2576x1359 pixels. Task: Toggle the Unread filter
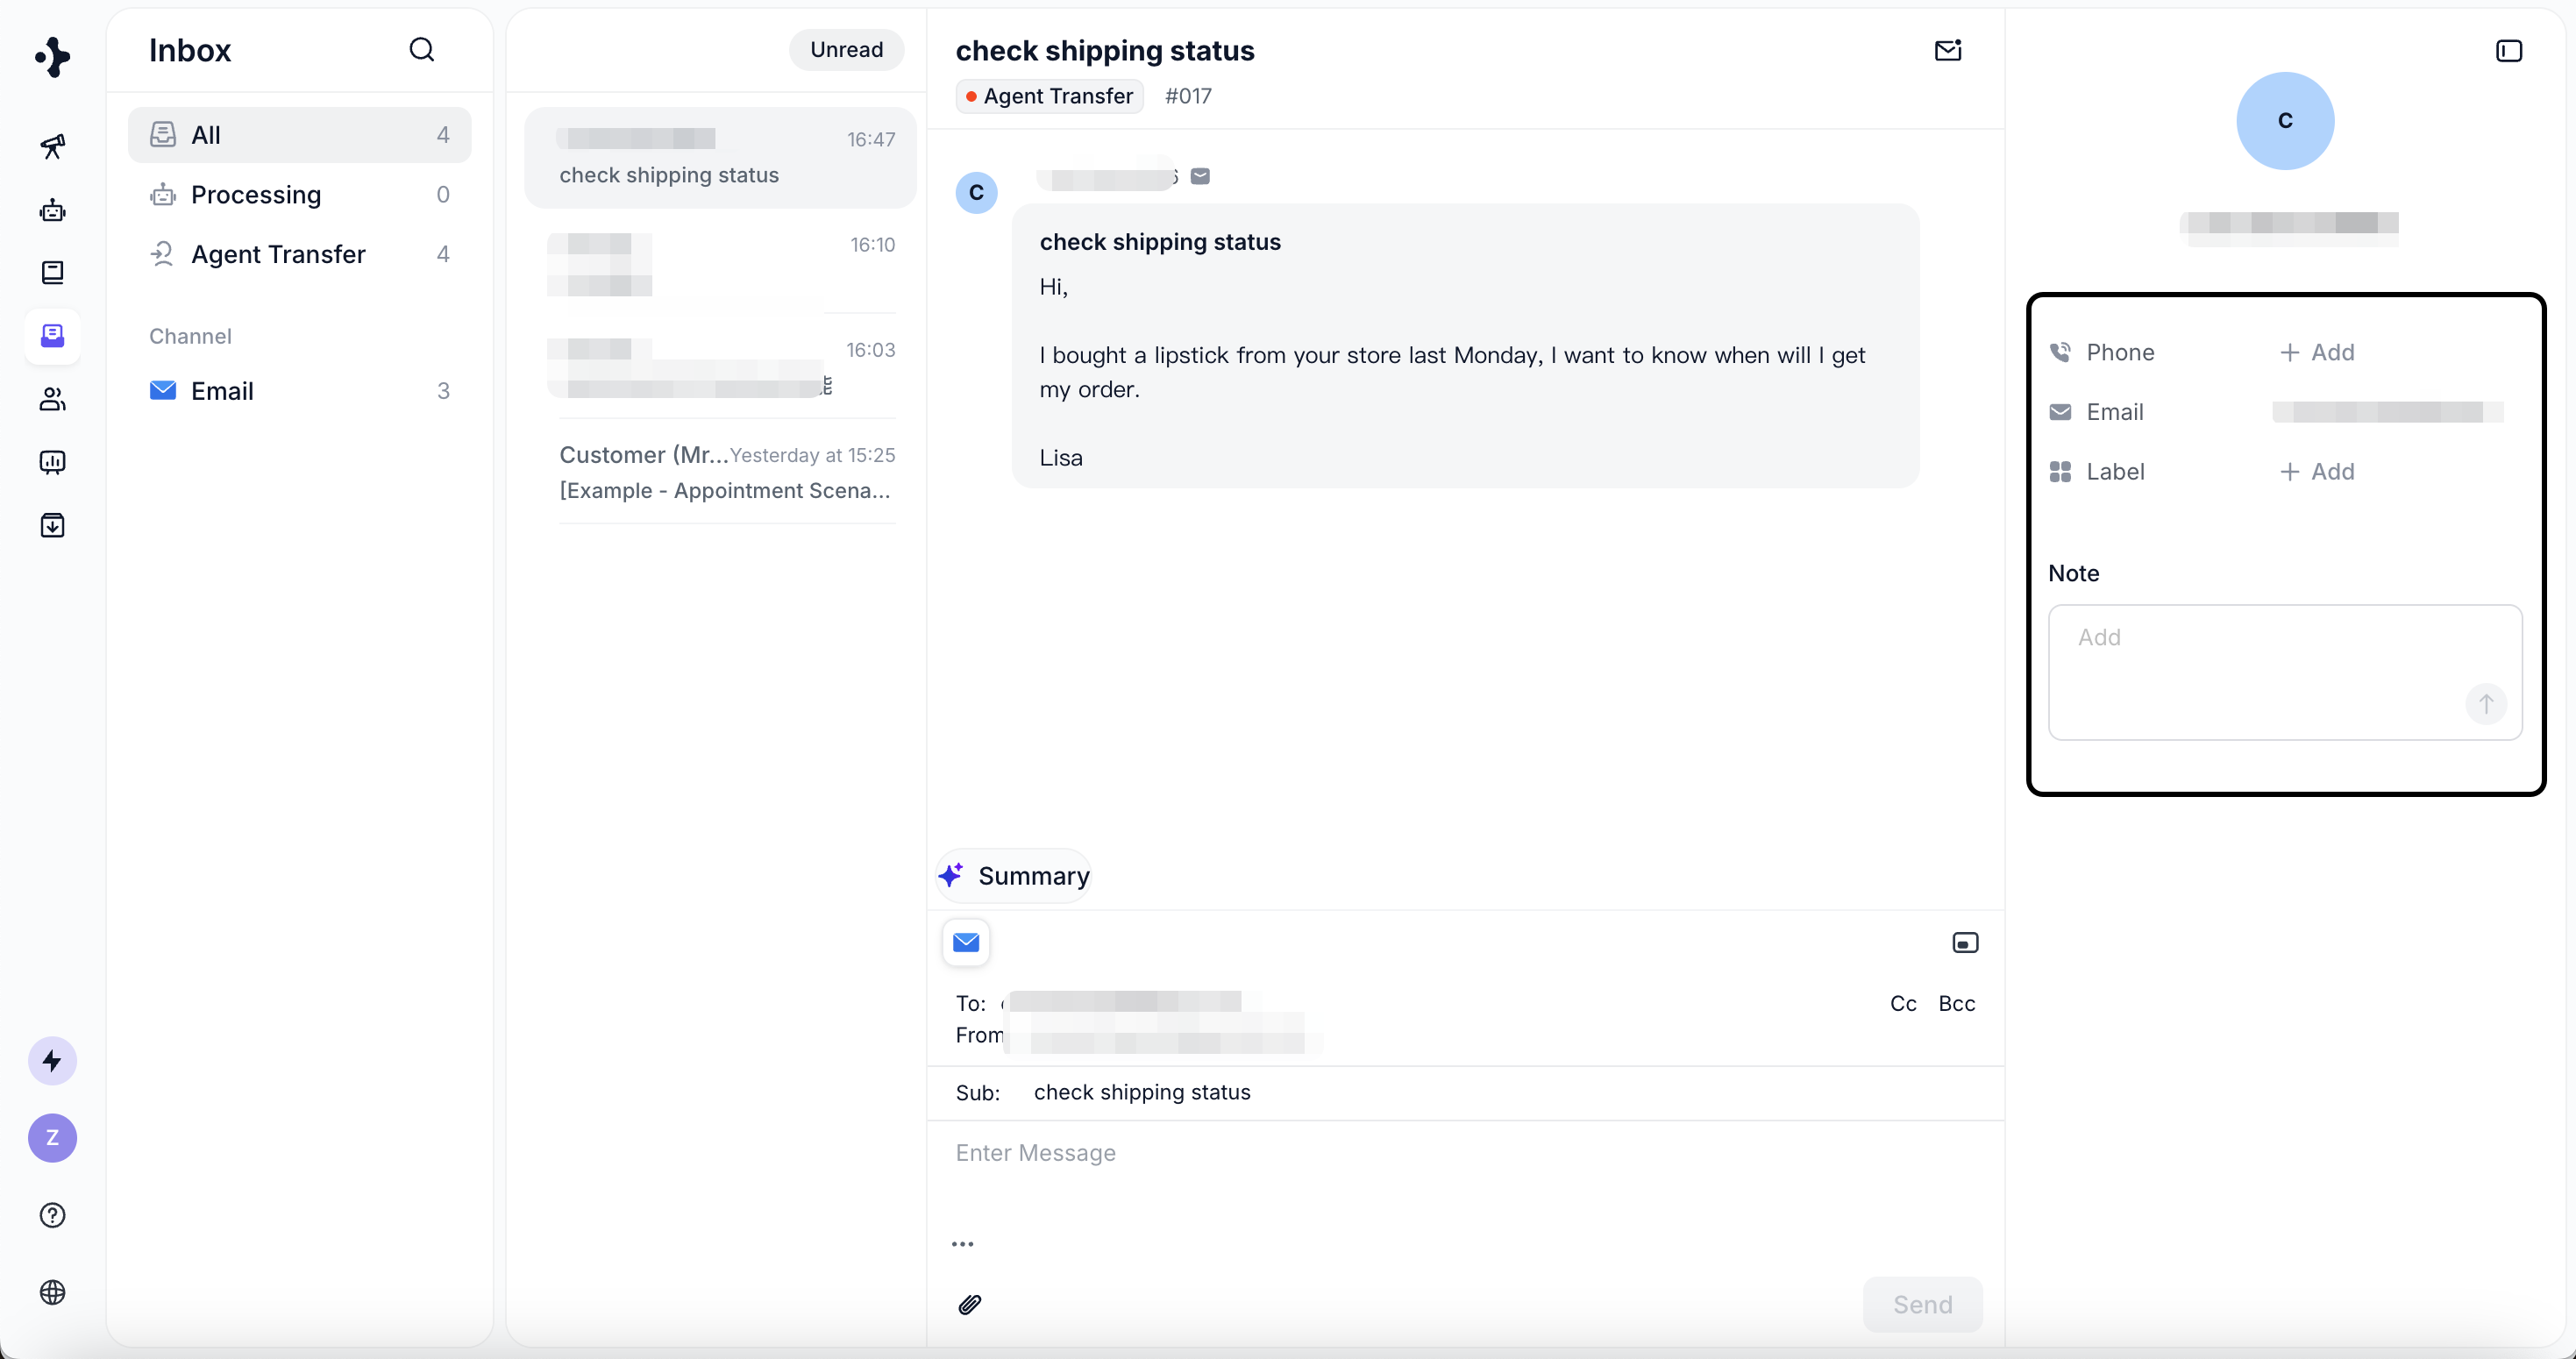tap(846, 50)
